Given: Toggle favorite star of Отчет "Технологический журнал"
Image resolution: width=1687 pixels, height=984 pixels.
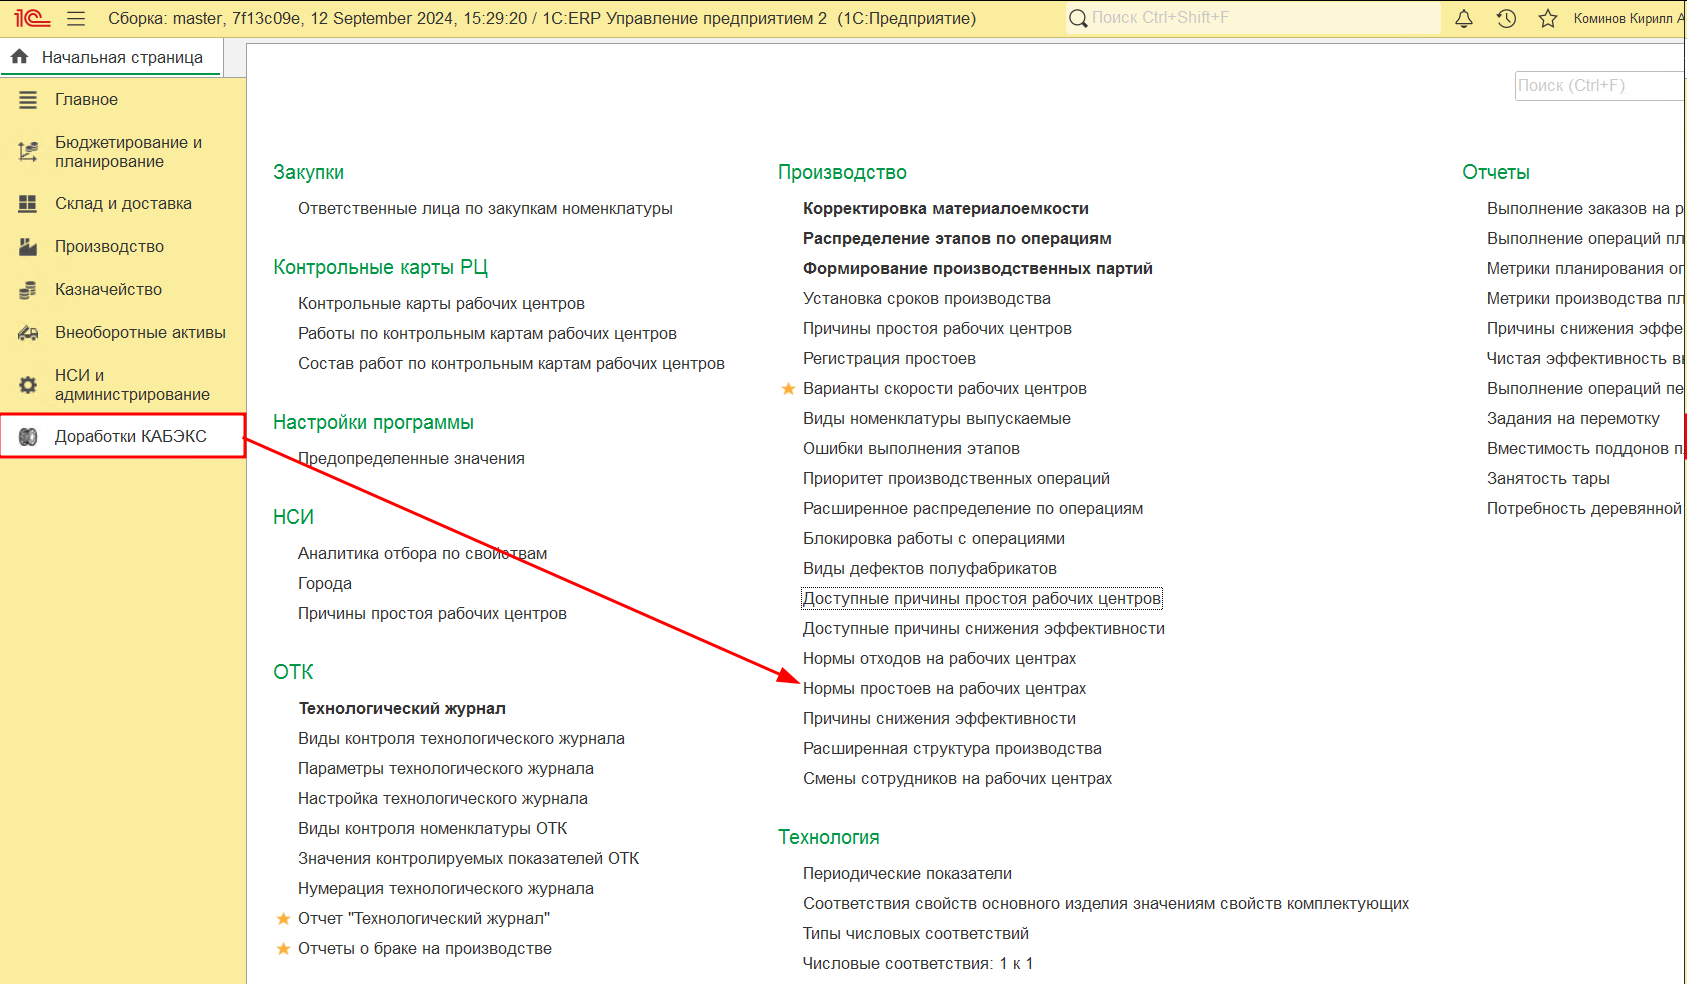Looking at the screenshot, I should [283, 918].
